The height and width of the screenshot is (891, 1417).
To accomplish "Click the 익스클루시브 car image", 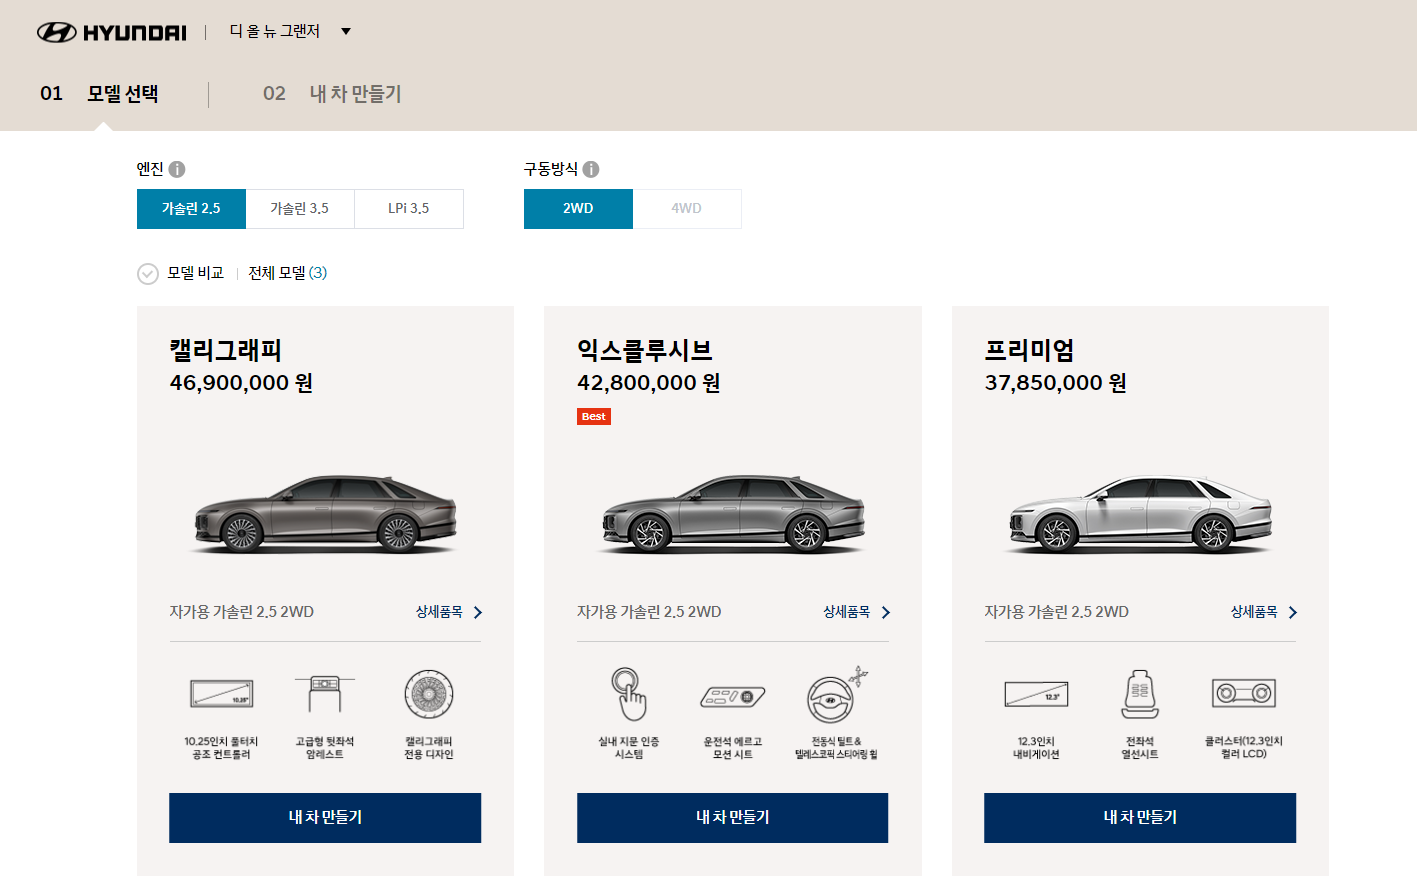I will (732, 513).
